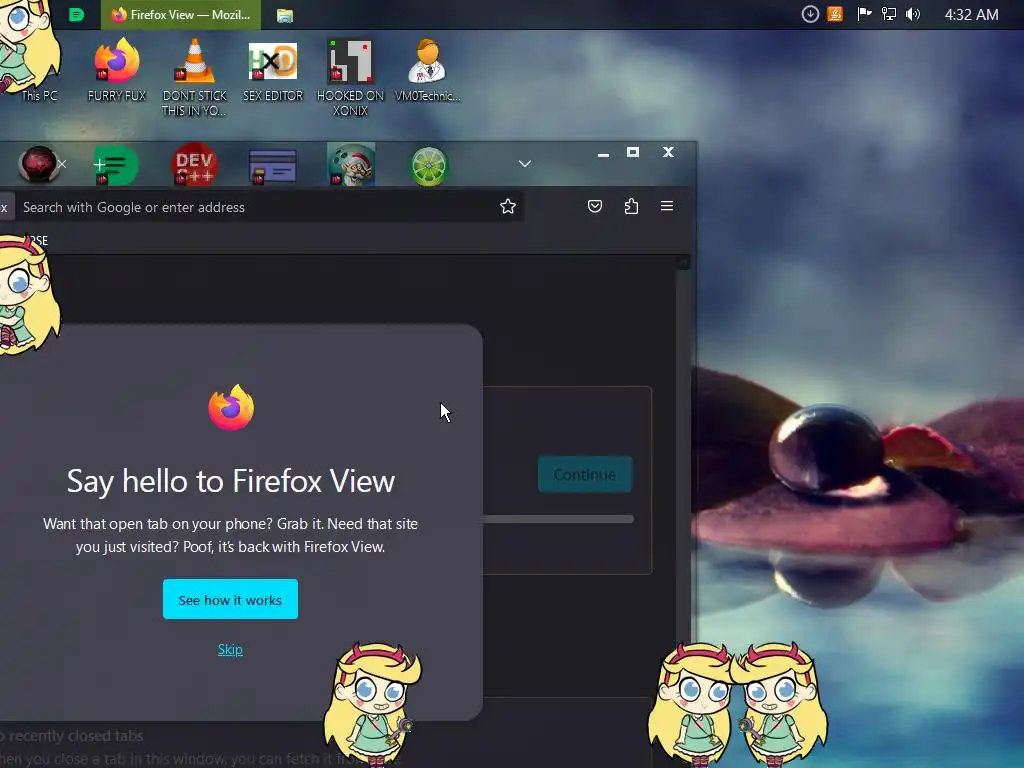Open the DONT STICK THIS IN YO... VLC cone shortcut
The height and width of the screenshot is (768, 1024).
coord(195,77)
